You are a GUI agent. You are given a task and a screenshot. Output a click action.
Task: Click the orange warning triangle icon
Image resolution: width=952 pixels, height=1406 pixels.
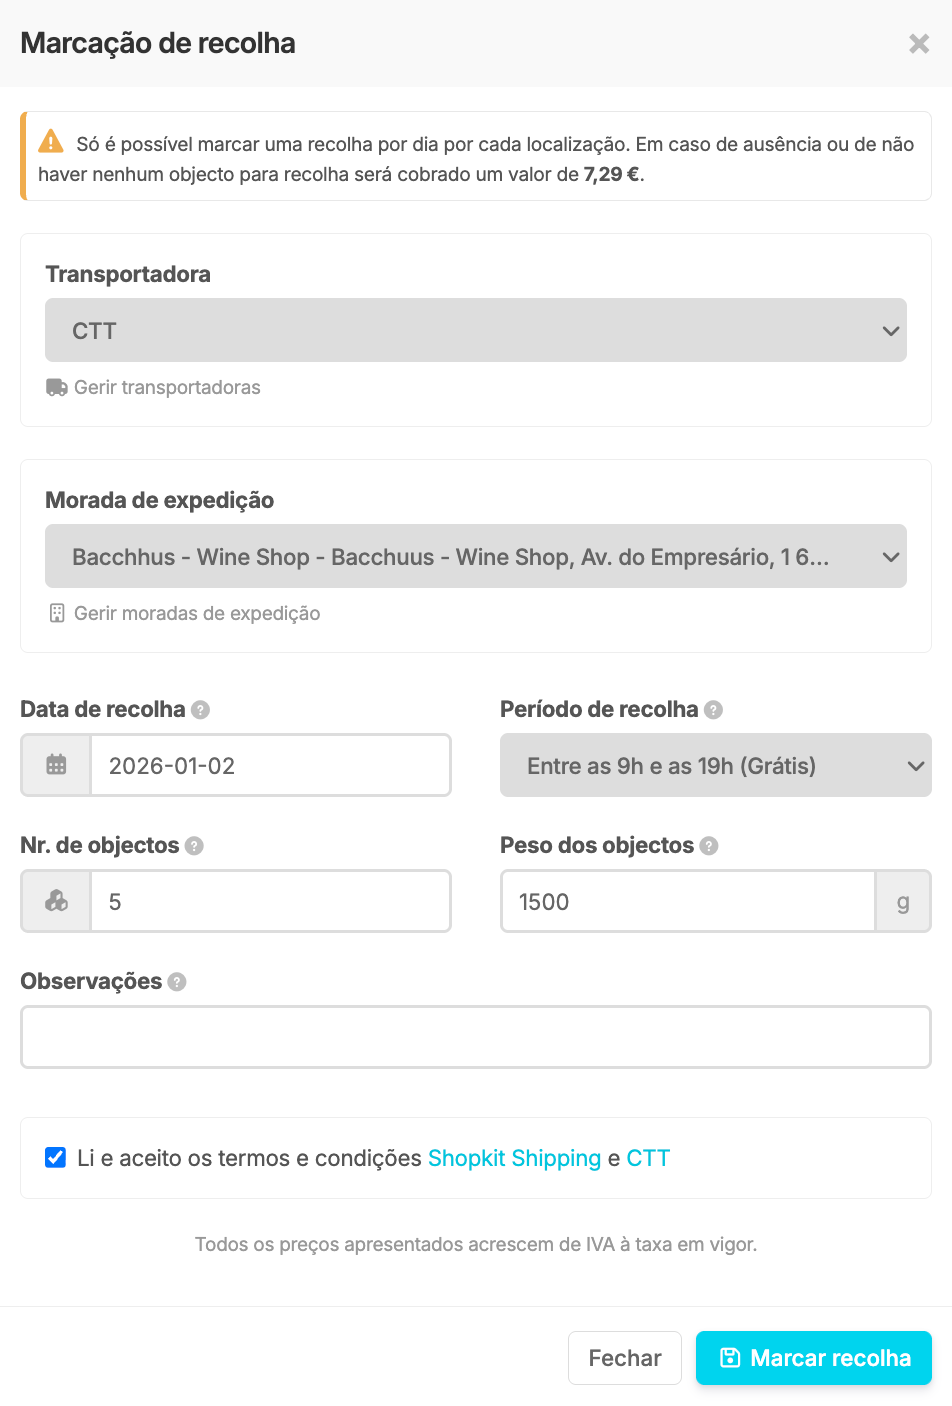coord(51,143)
